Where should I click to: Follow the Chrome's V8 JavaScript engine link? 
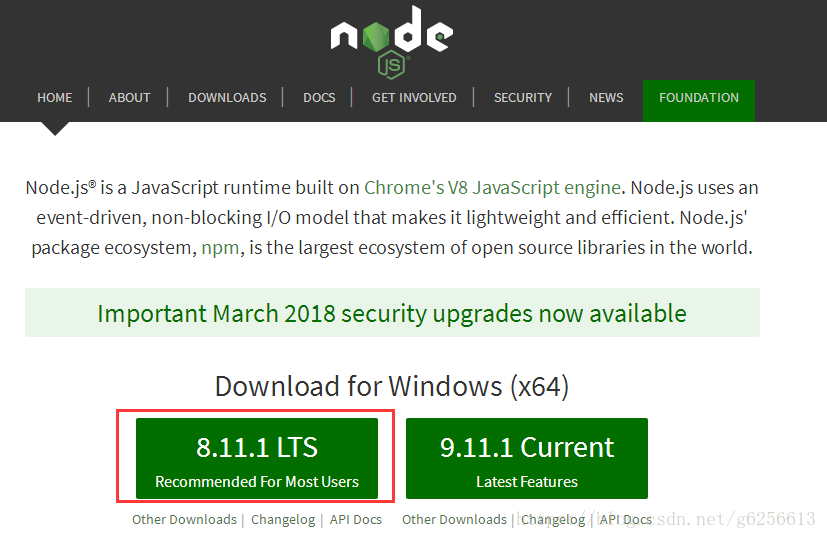click(x=492, y=188)
